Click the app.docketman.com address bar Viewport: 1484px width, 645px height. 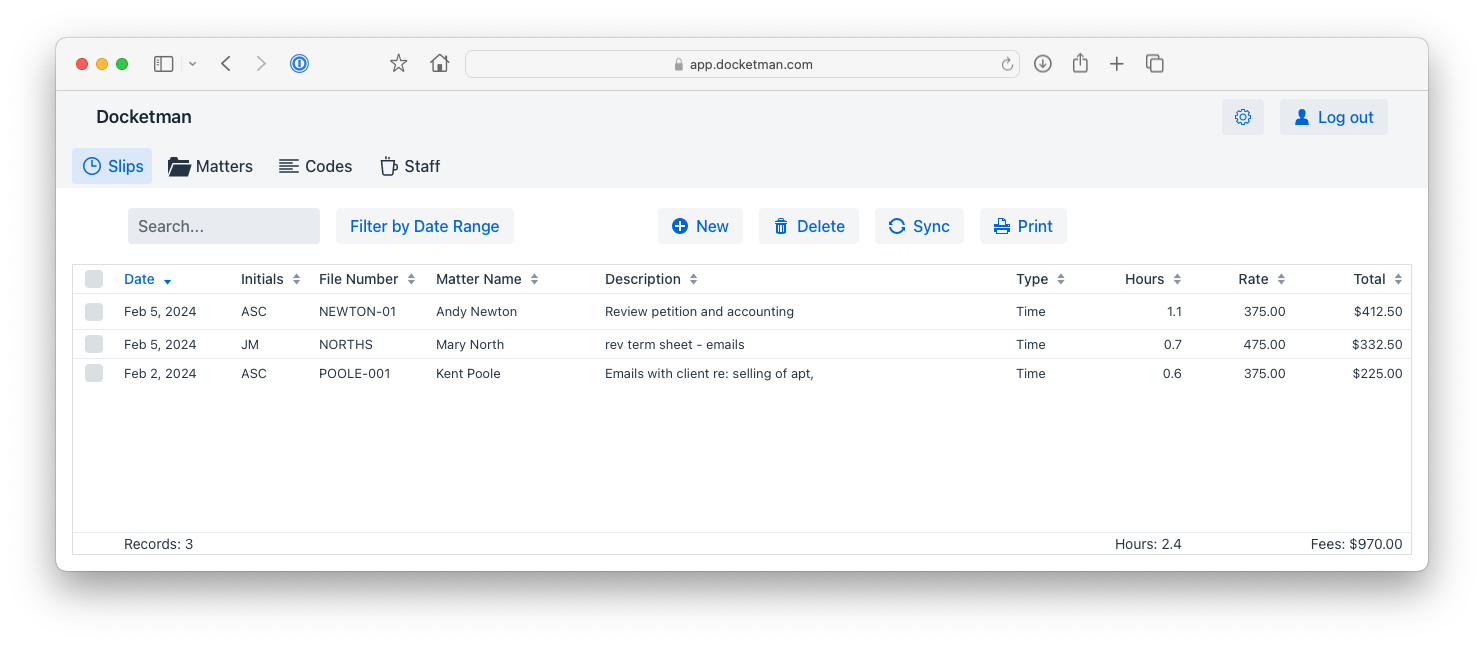[x=742, y=64]
